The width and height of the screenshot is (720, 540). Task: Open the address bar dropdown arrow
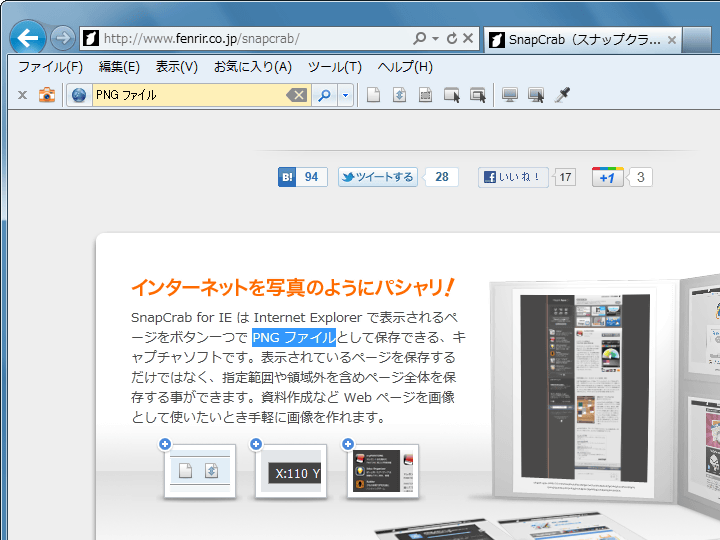coord(435,39)
